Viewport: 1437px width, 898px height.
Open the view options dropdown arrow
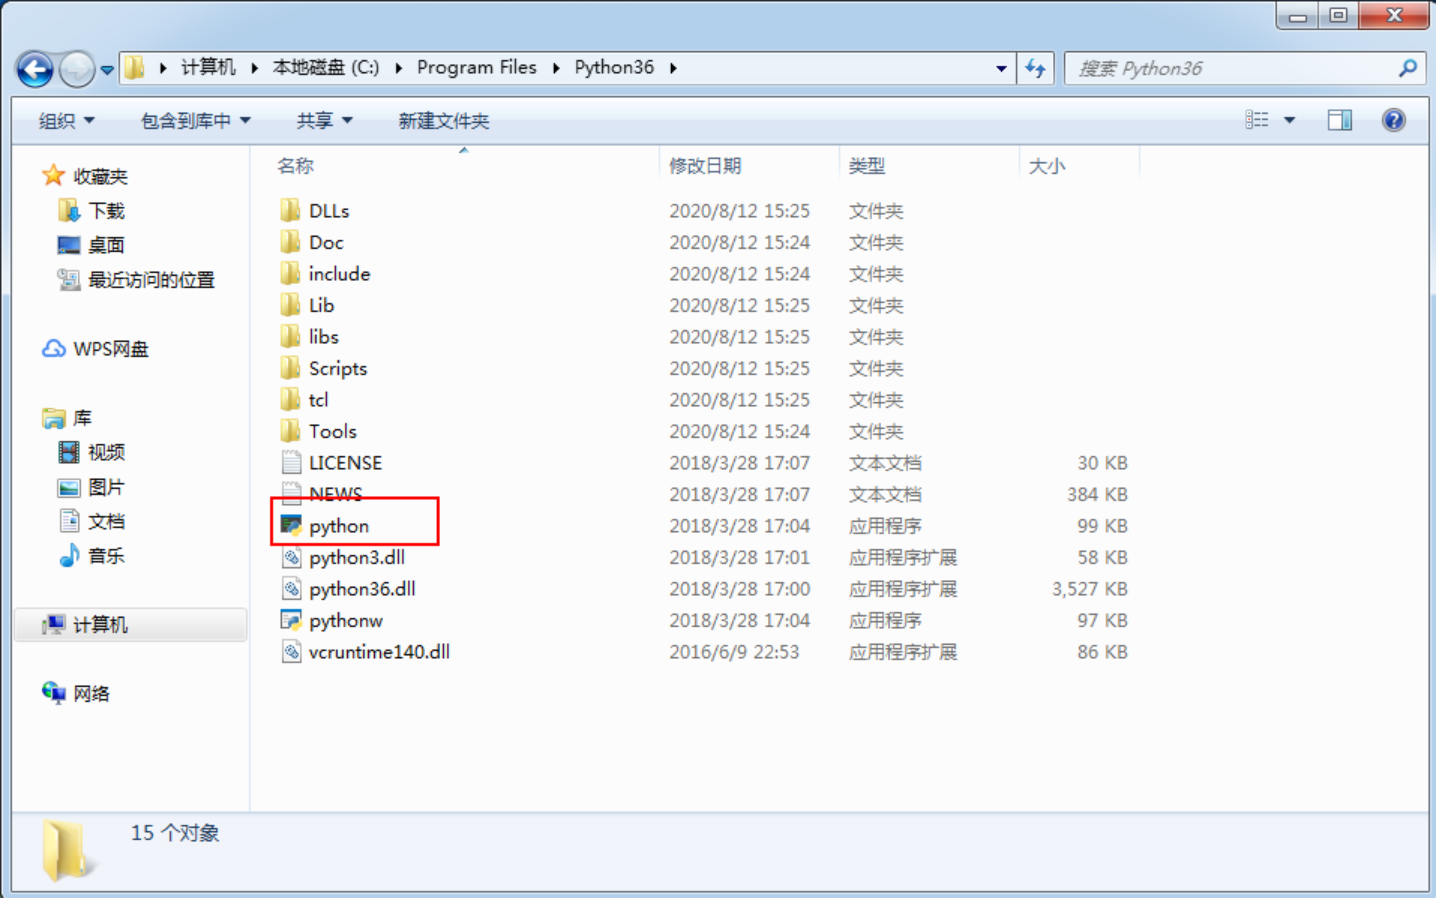1290,120
